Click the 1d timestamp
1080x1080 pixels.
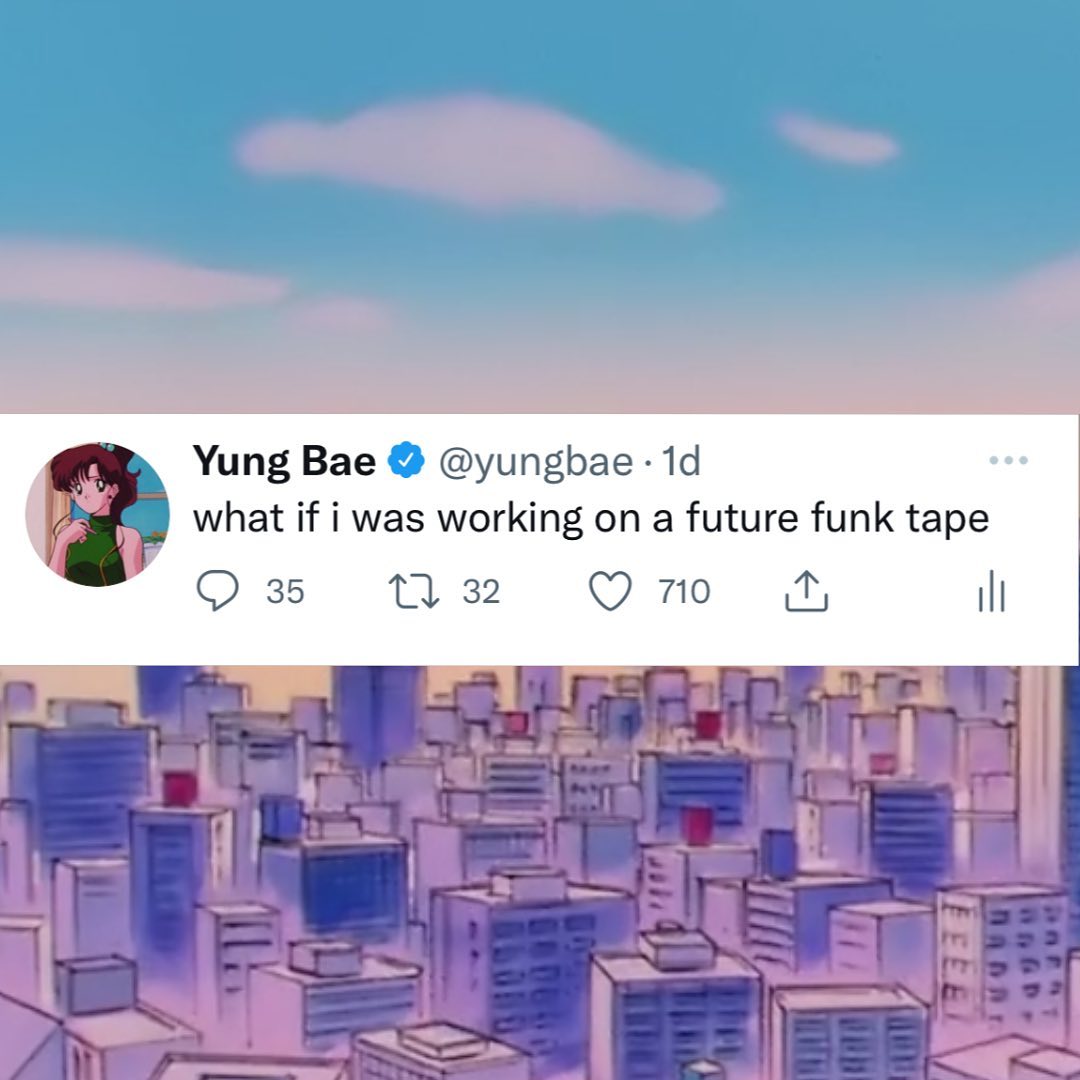(681, 461)
